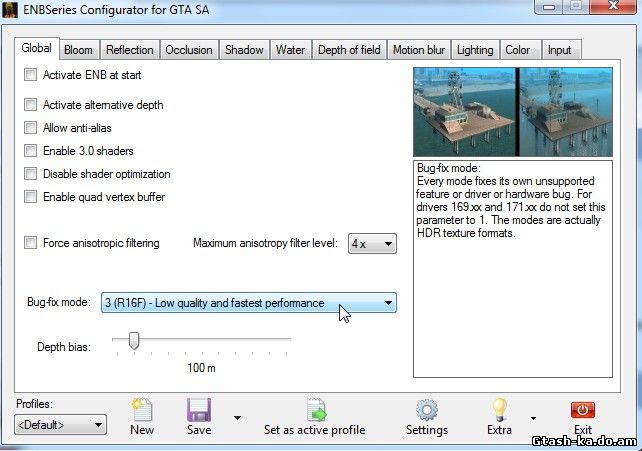
Task: Tick Enable 3.0 shaders checkbox
Action: 30,151
